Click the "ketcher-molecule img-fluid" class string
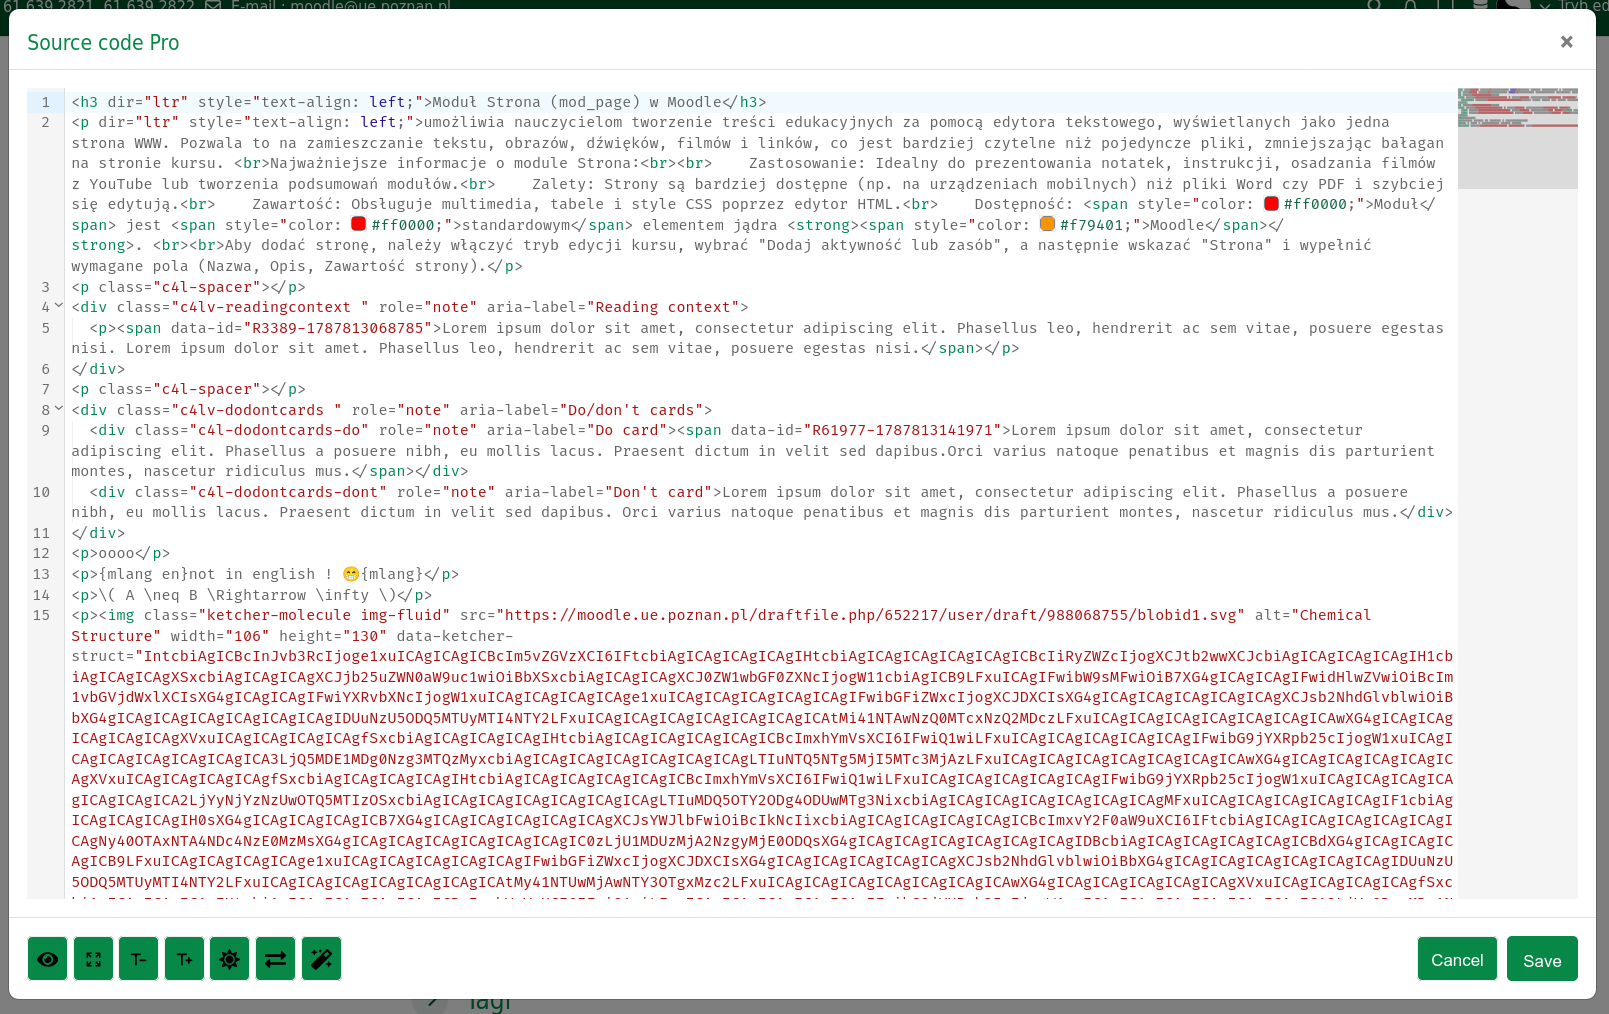Viewport: 1609px width, 1014px height. point(324,615)
